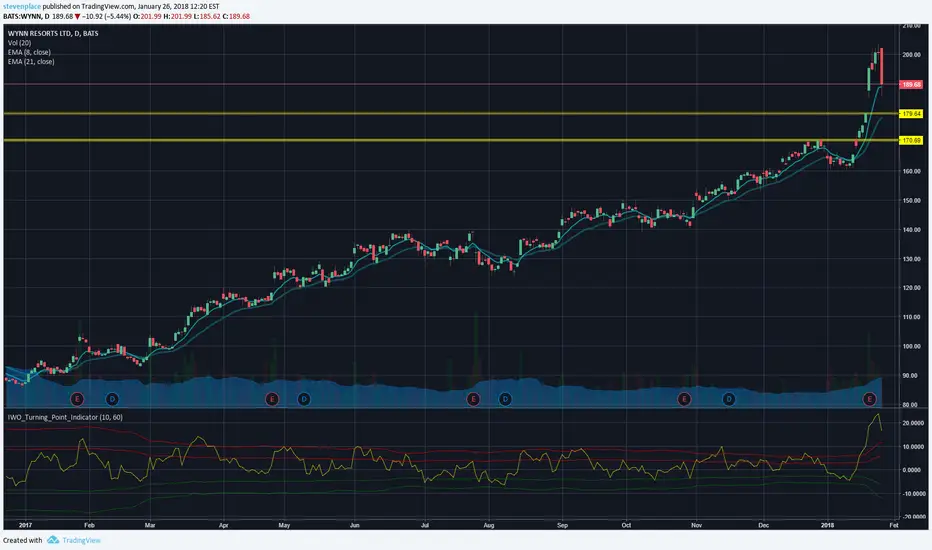Click the -10.0000 indicator axis label
This screenshot has width=932, height=550.
912,494
